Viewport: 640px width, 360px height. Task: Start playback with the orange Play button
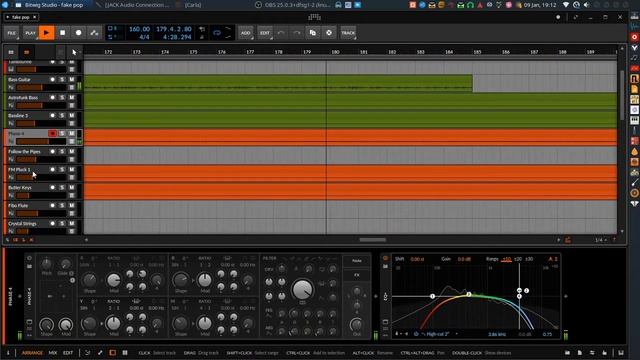pyautogui.click(x=46, y=33)
